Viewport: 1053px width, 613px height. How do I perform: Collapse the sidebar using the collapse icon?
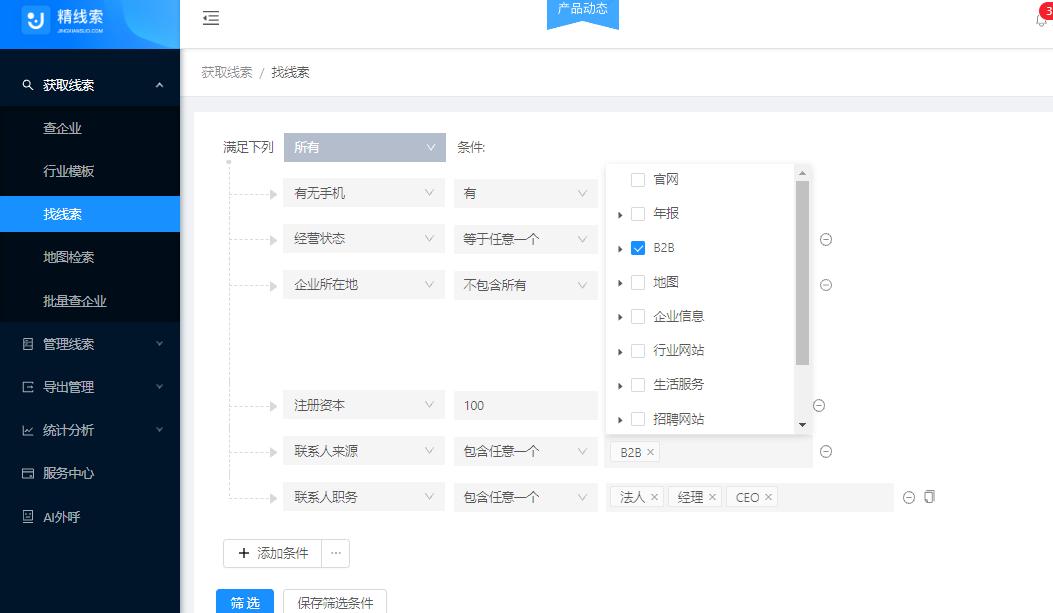coord(211,18)
